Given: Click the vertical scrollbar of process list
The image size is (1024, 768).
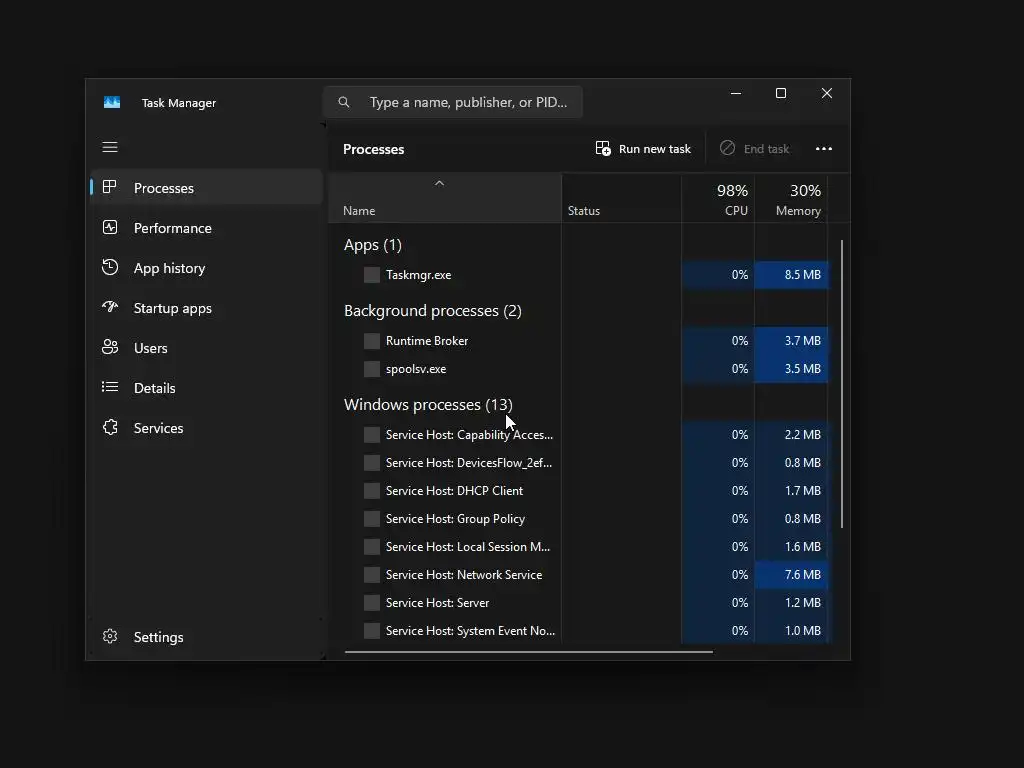Looking at the screenshot, I should tap(842, 384).
